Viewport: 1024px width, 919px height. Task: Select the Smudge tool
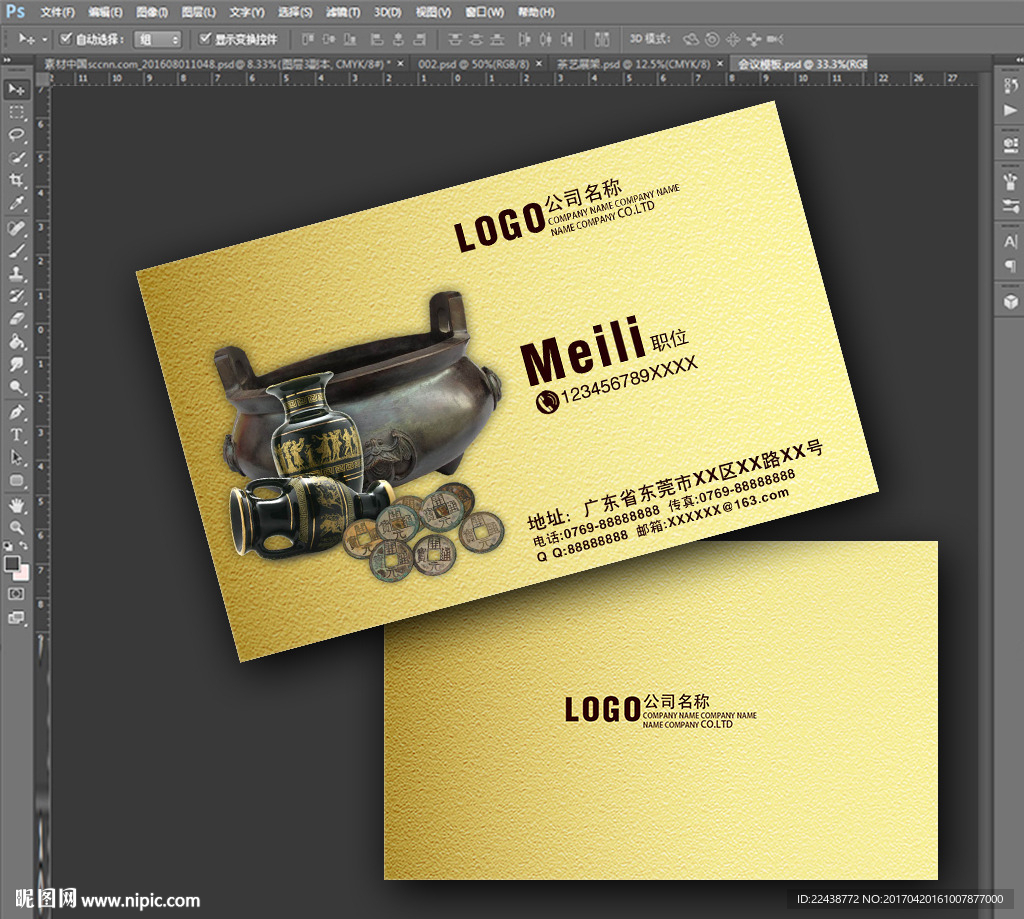tap(16, 365)
